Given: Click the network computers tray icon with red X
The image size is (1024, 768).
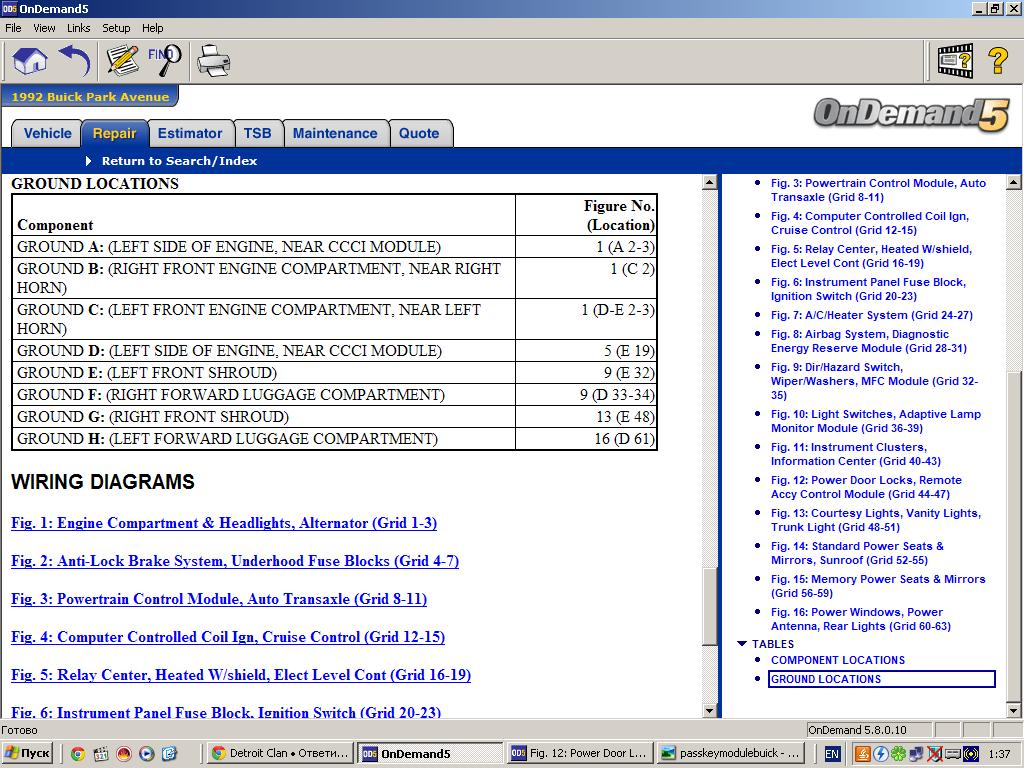Looking at the screenshot, I should tap(934, 754).
